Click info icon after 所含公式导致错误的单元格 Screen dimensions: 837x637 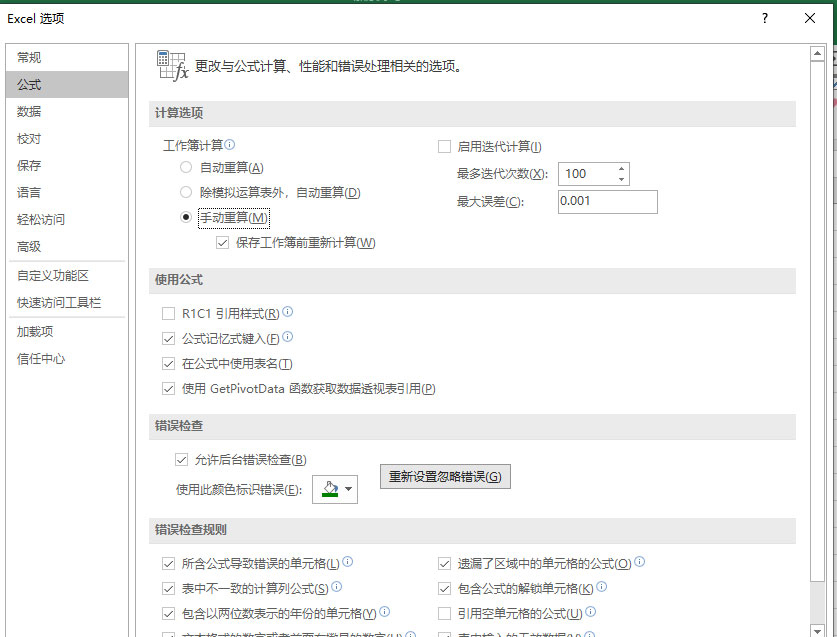tap(348, 561)
